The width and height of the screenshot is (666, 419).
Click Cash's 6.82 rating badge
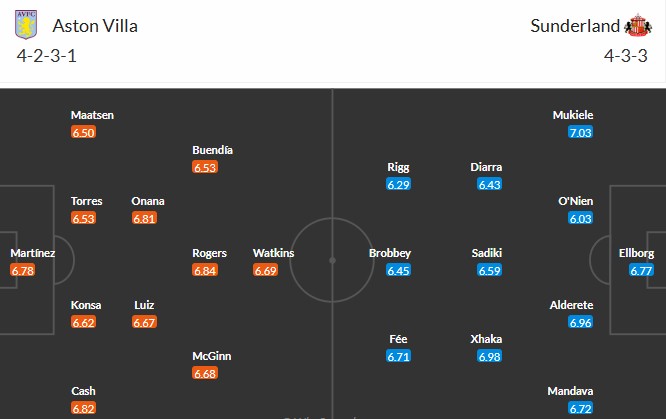pos(84,408)
